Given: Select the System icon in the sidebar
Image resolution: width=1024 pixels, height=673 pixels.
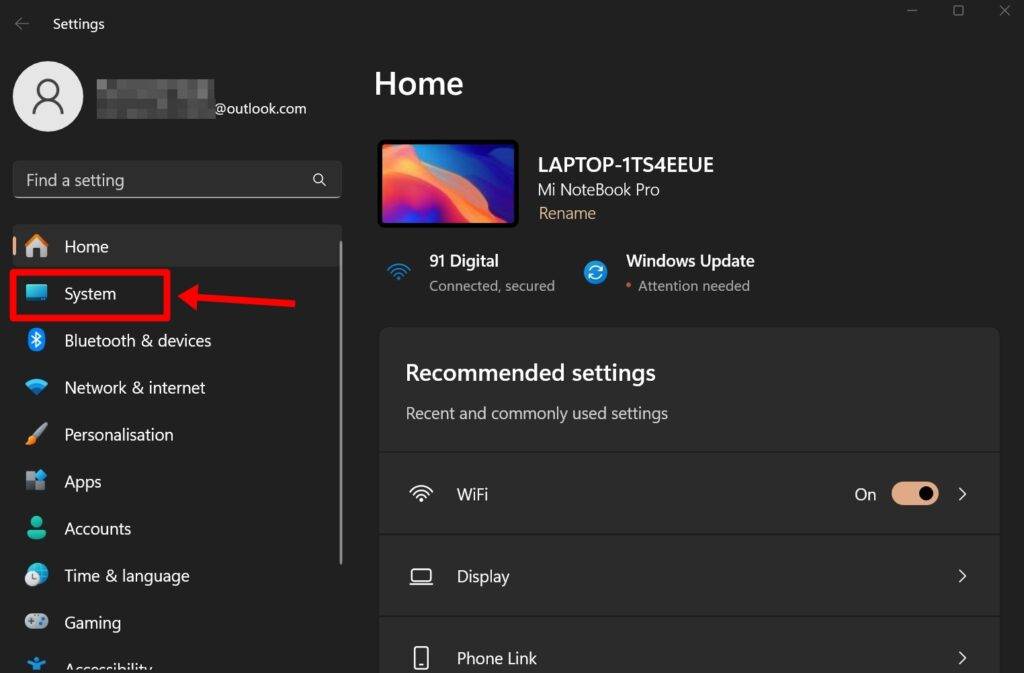Looking at the screenshot, I should (35, 294).
